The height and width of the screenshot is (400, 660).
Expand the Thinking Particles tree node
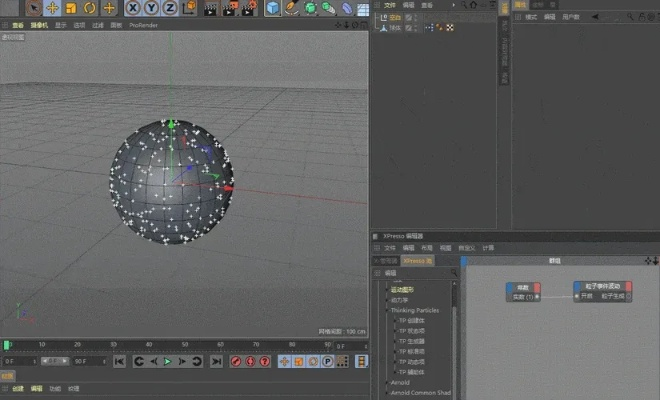[x=386, y=310]
